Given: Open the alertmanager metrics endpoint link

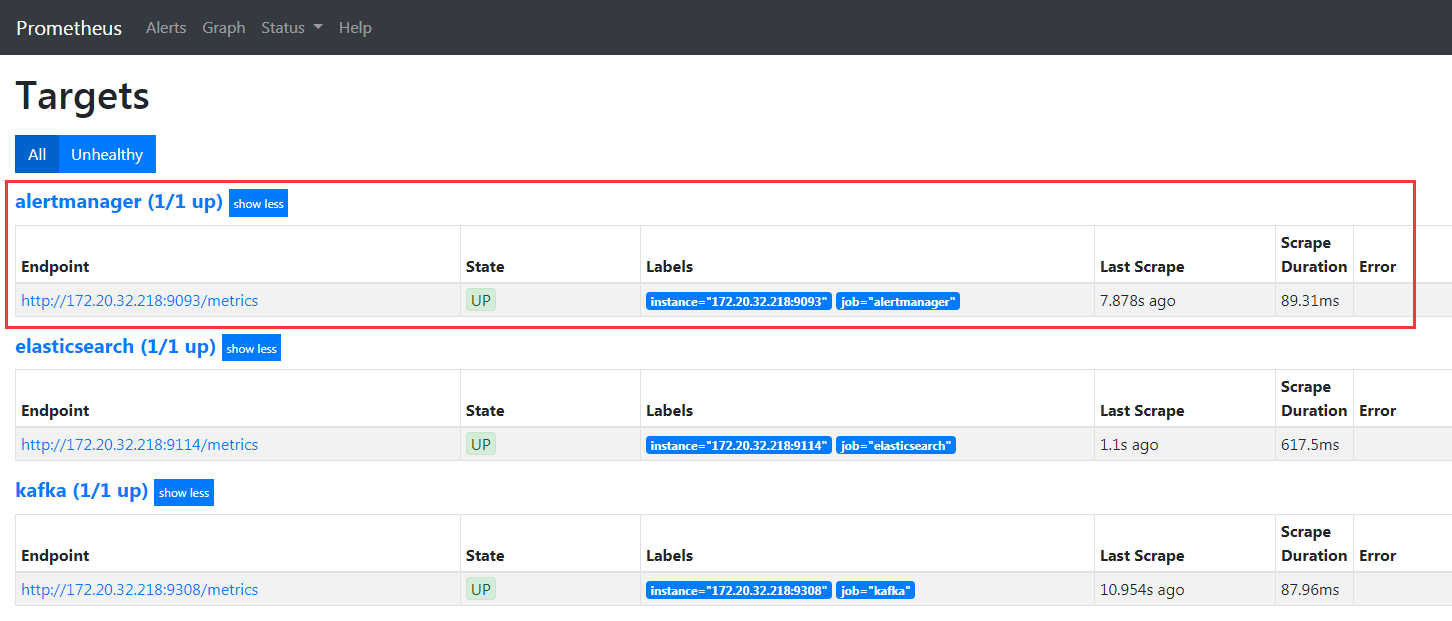Looking at the screenshot, I should pyautogui.click(x=139, y=300).
